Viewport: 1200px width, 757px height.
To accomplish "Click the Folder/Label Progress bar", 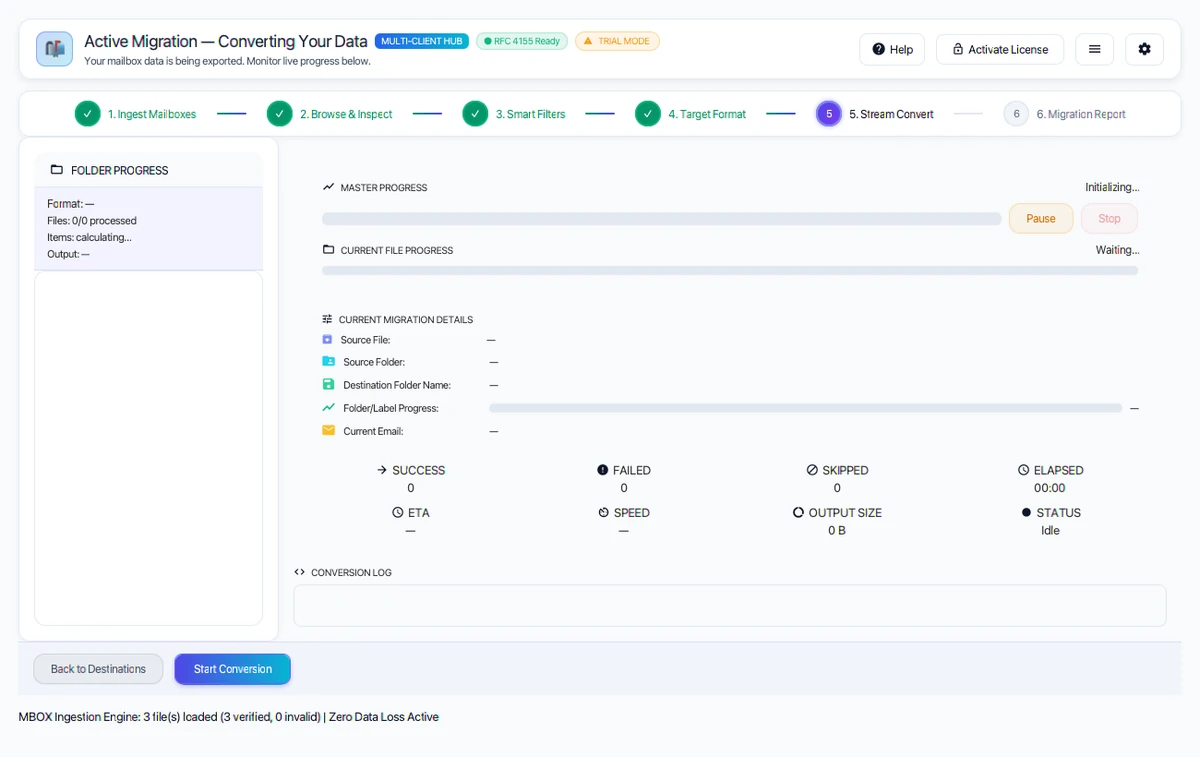I will point(805,408).
